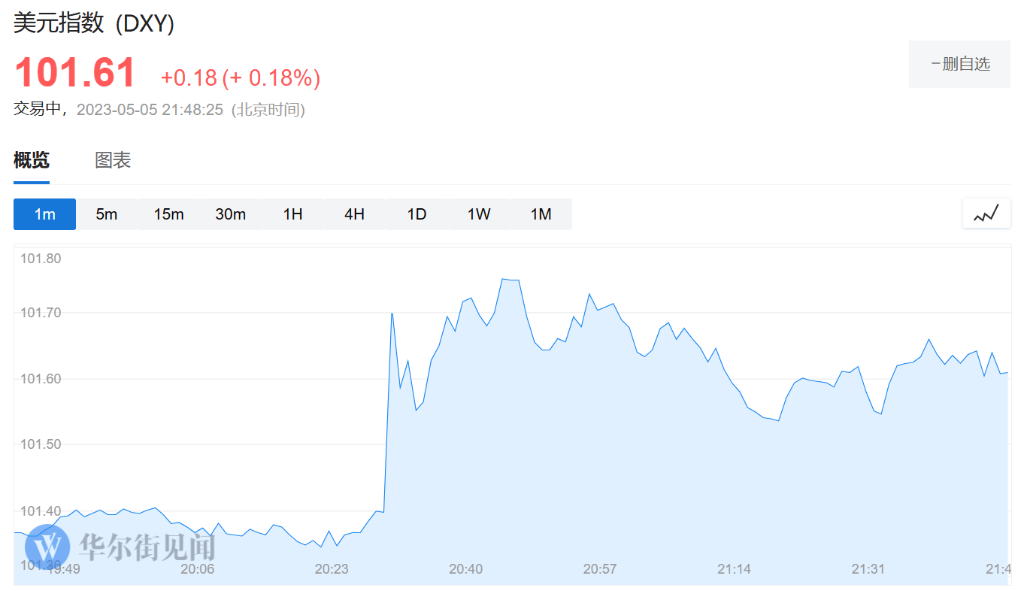Click the 101.80 price axis label
Viewport: 1024px width, 591px height.
pyautogui.click(x=40, y=258)
